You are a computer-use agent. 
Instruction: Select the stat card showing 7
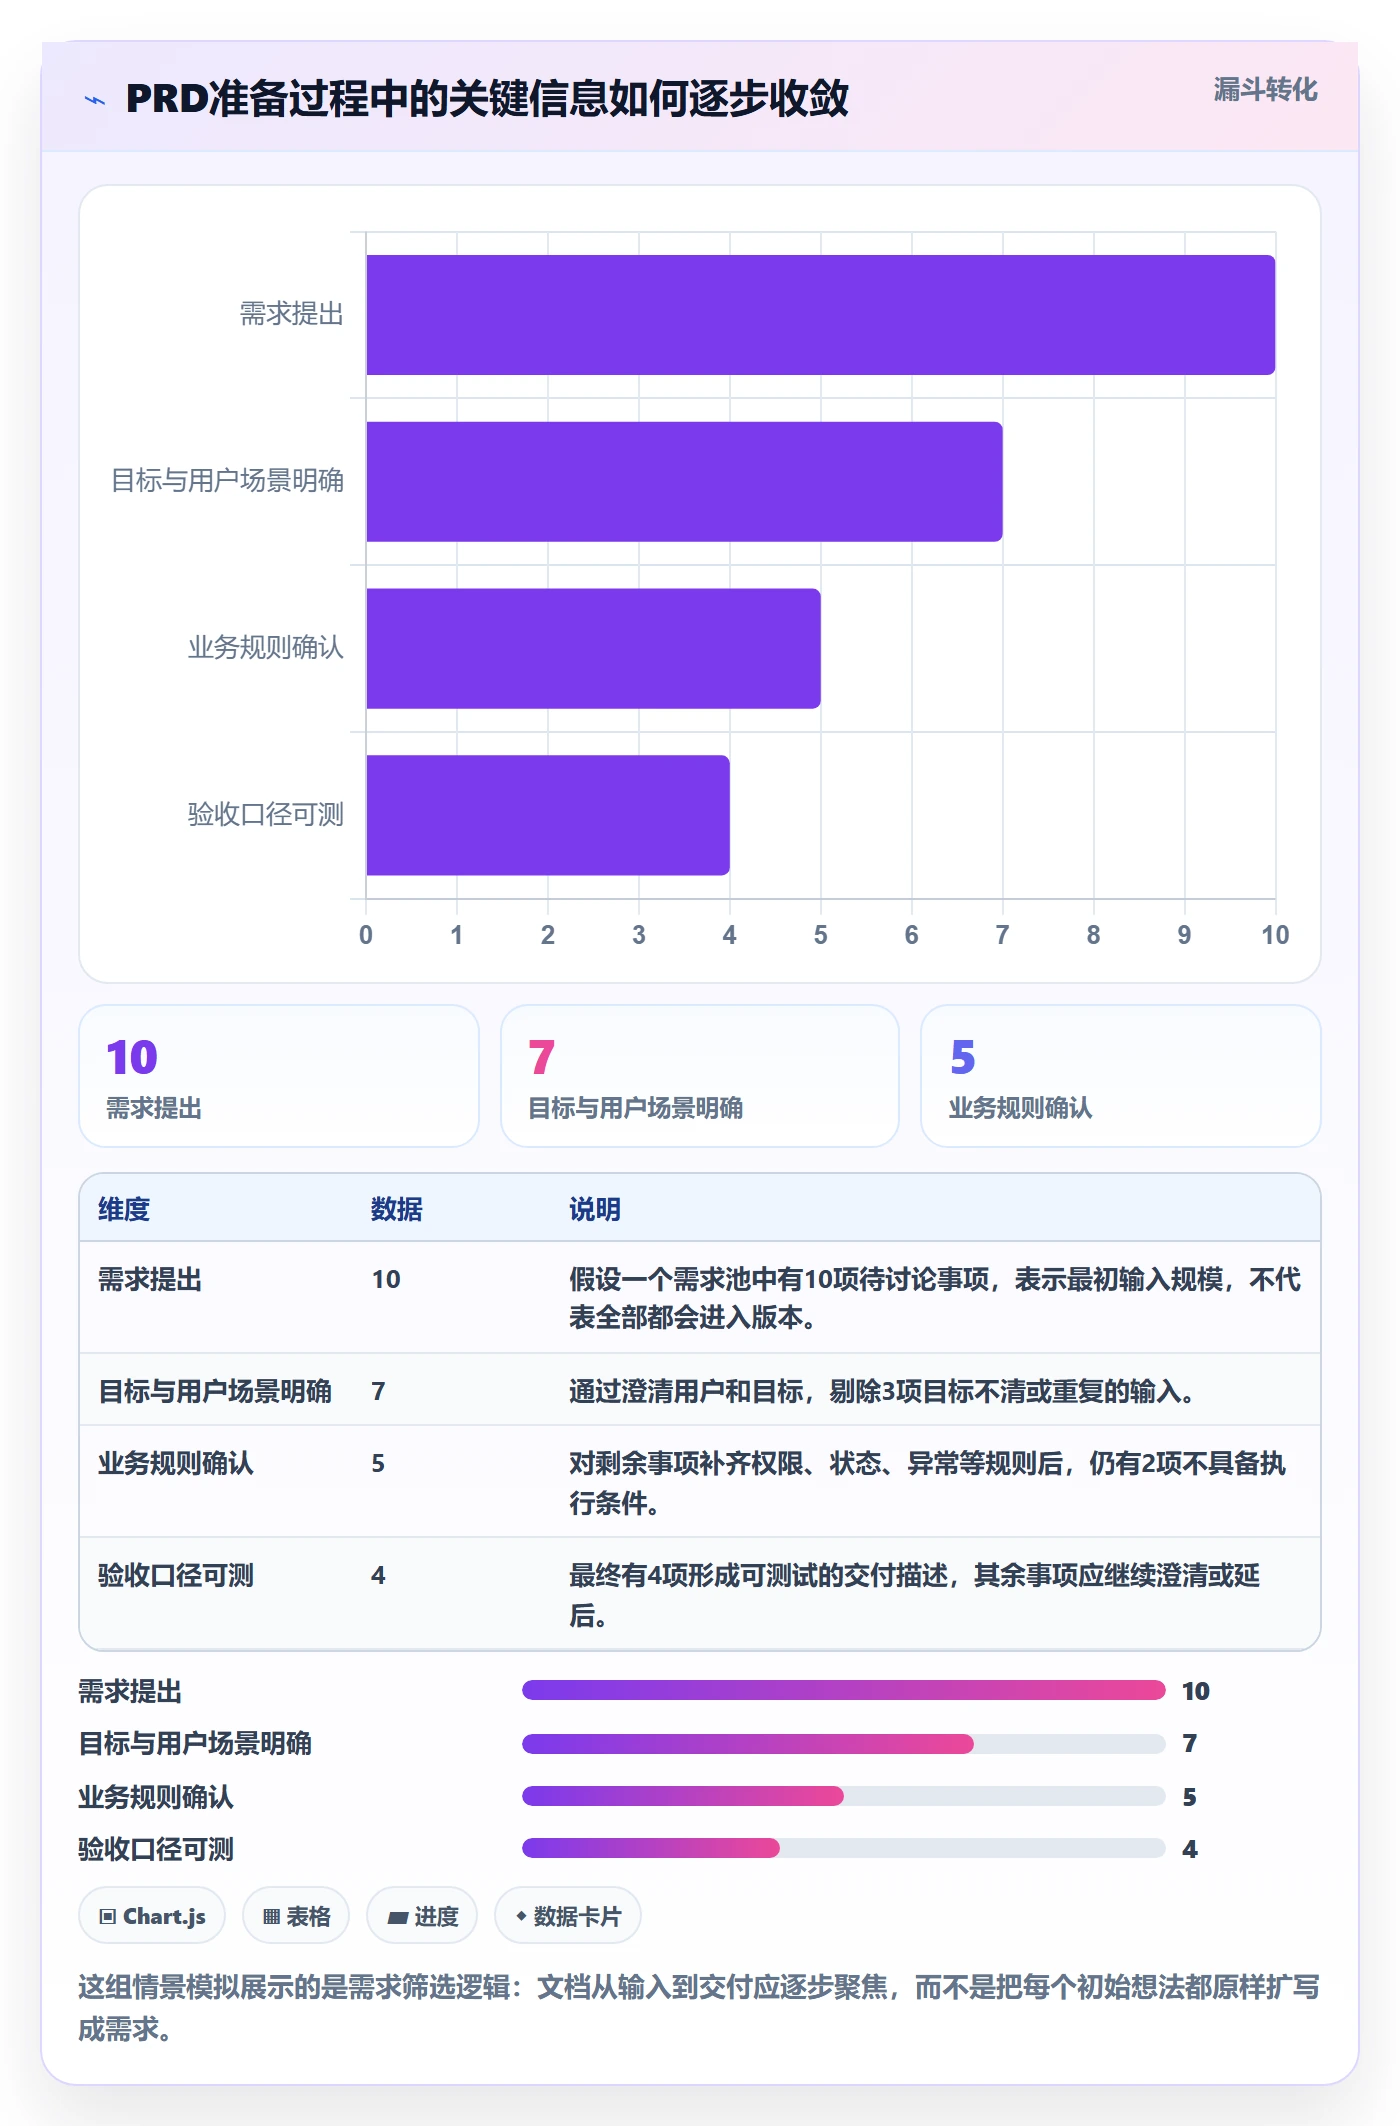(x=700, y=1076)
